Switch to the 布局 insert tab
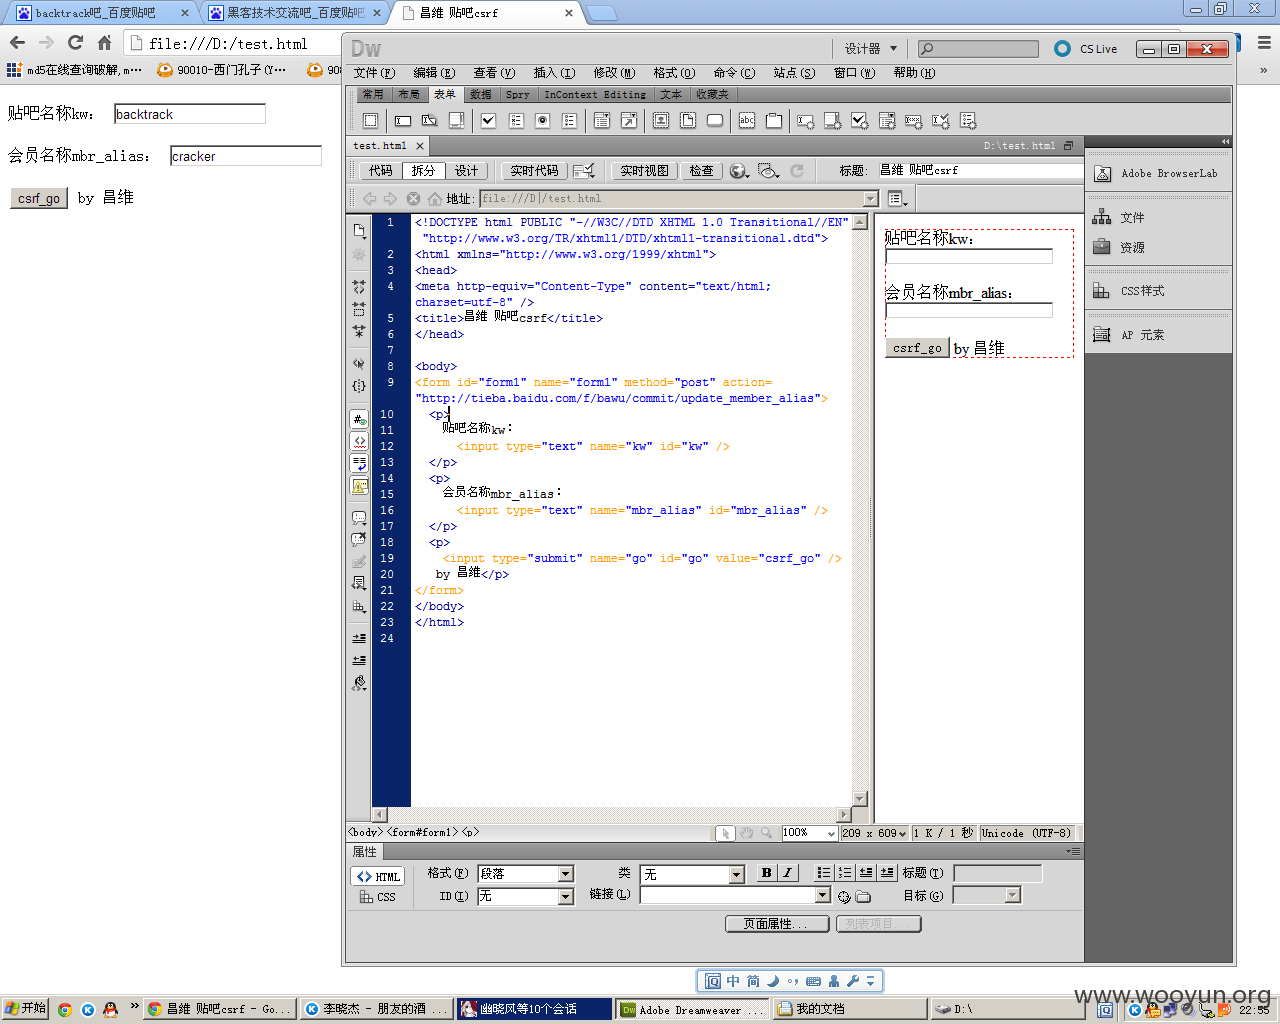Screen dimensions: 1280x1024 click(x=408, y=95)
